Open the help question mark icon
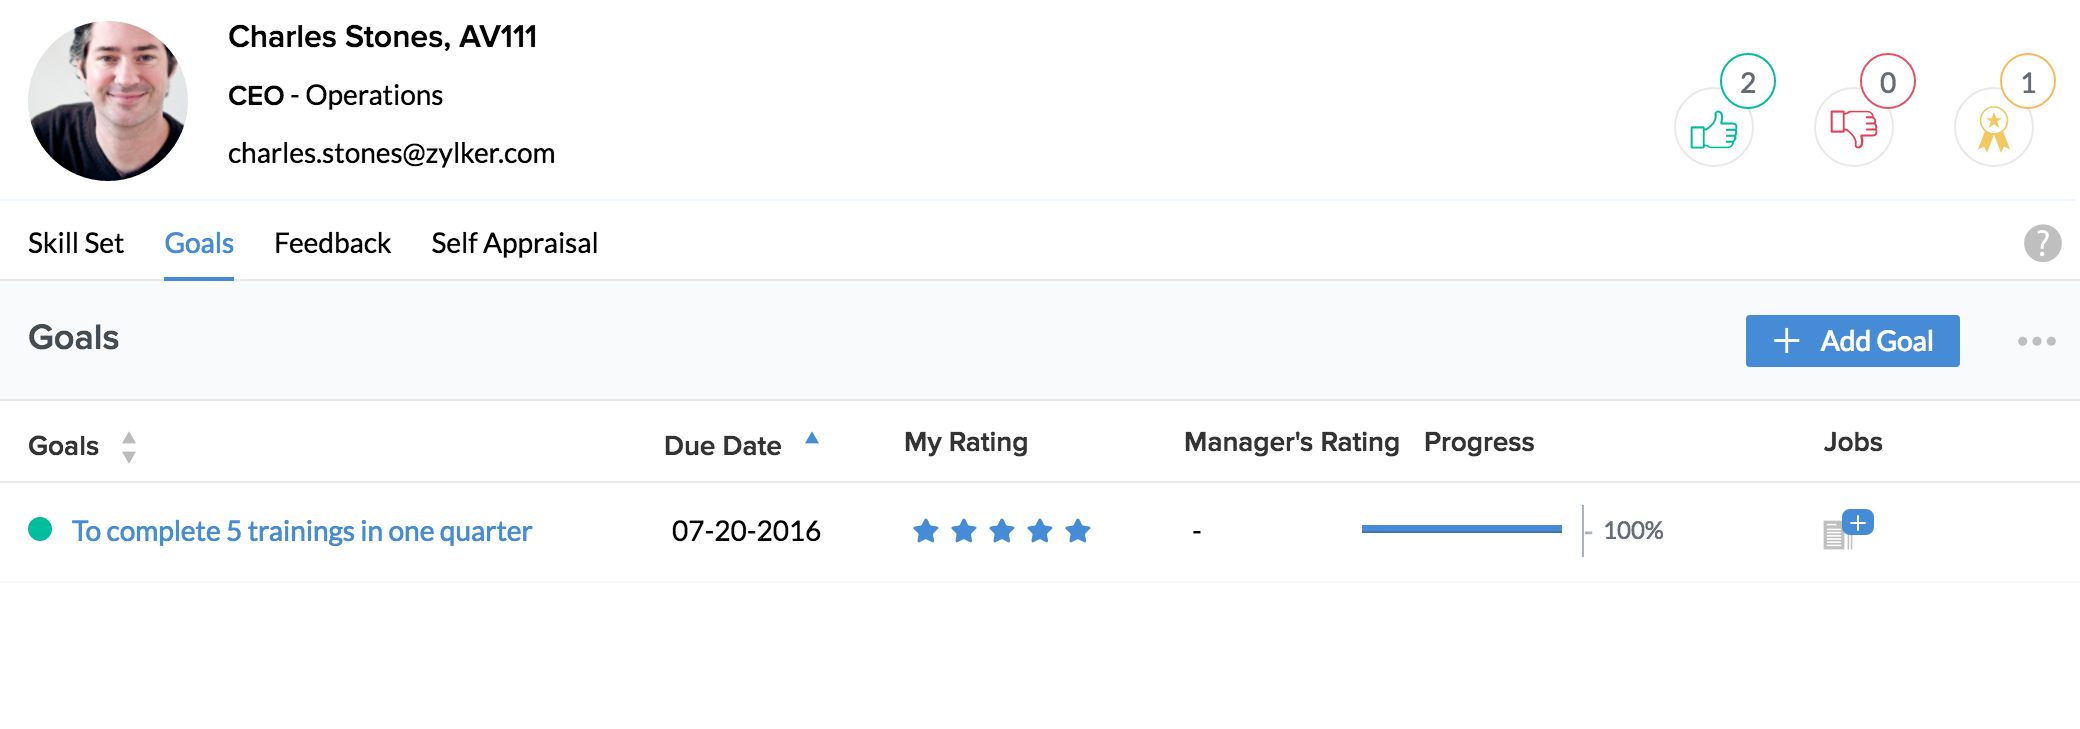The image size is (2080, 729). click(2042, 243)
